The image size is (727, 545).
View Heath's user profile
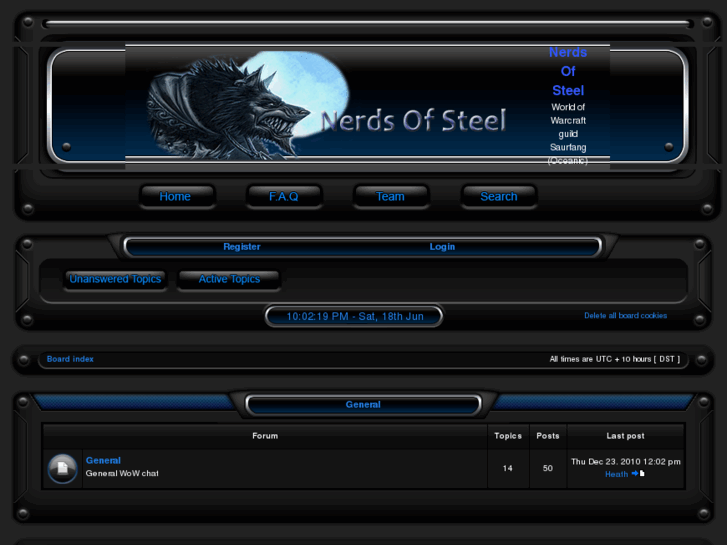[x=617, y=474]
